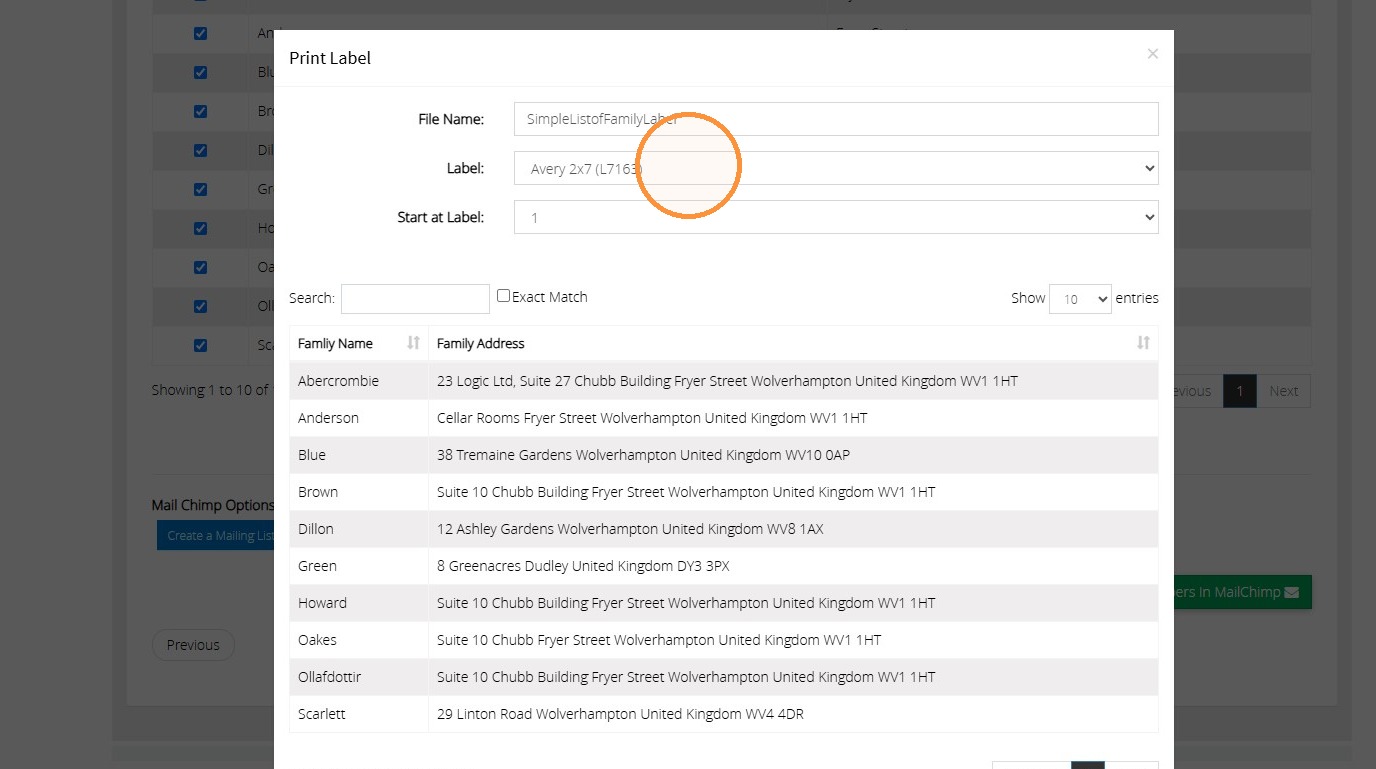Viewport: 1376px width, 769px height.
Task: Sort by Family Name column icon
Action: (413, 343)
